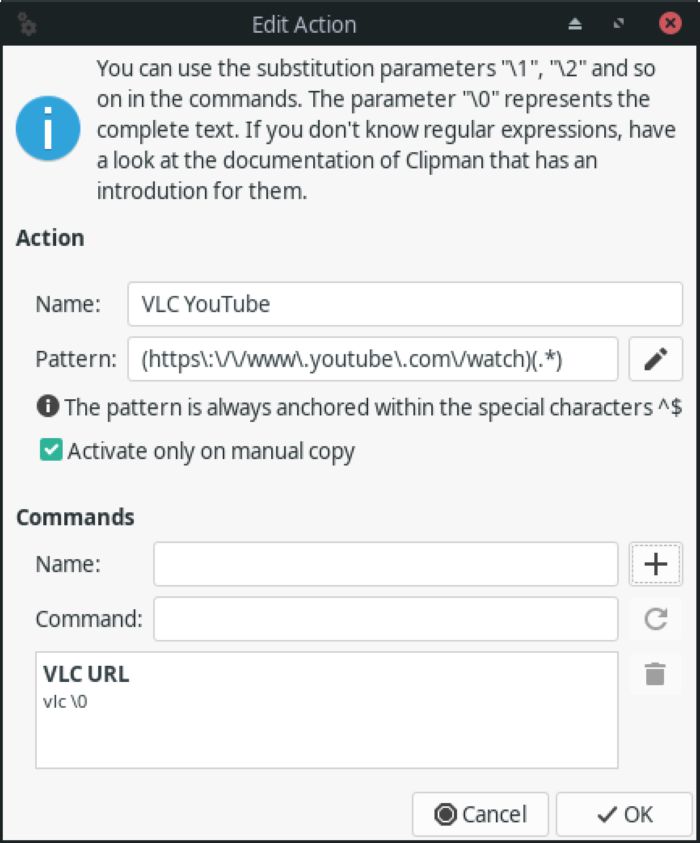The image size is (700, 843).
Task: Close the Edit Action dialog
Action: click(x=671, y=24)
